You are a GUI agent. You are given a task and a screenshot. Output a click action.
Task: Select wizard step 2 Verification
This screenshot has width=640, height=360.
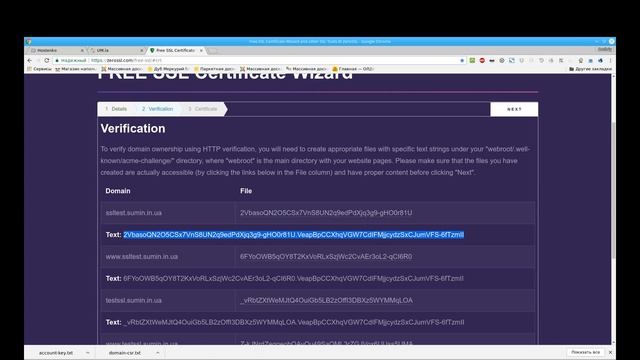click(x=158, y=109)
